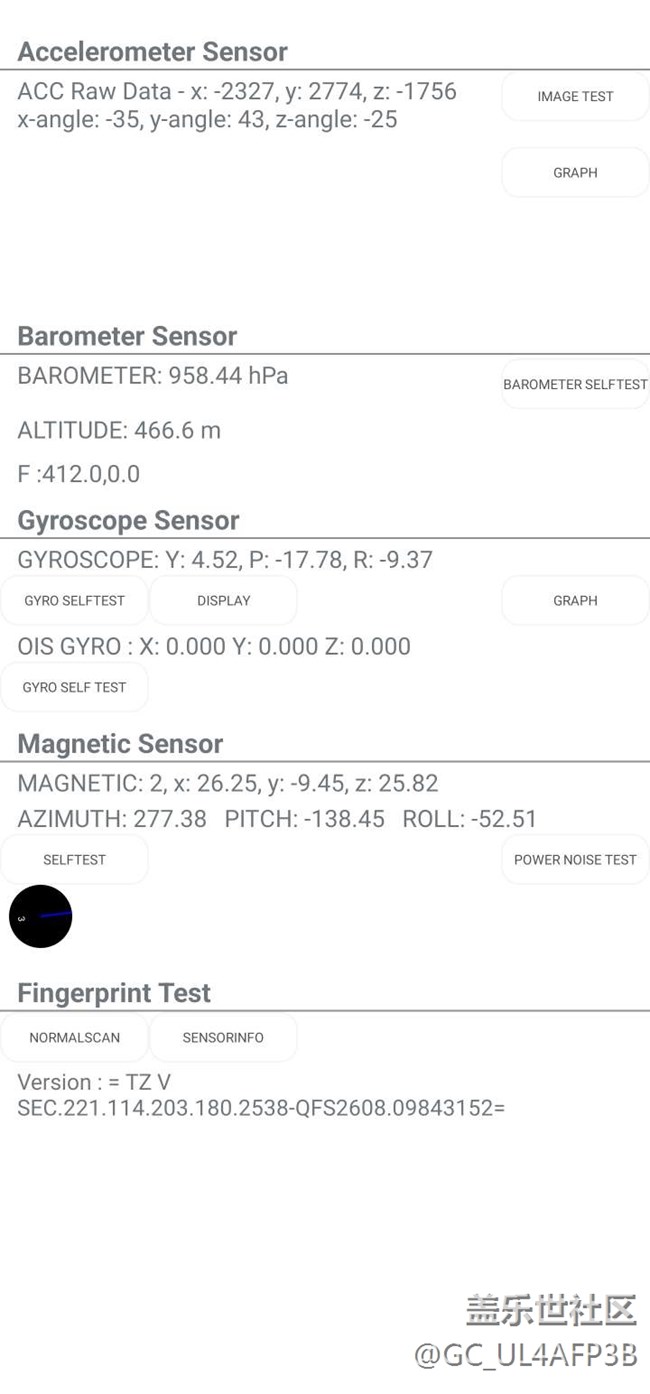Viewport: 650px width, 1394px height.
Task: Start fingerprint NORMALSCAN
Action: (x=74, y=1038)
